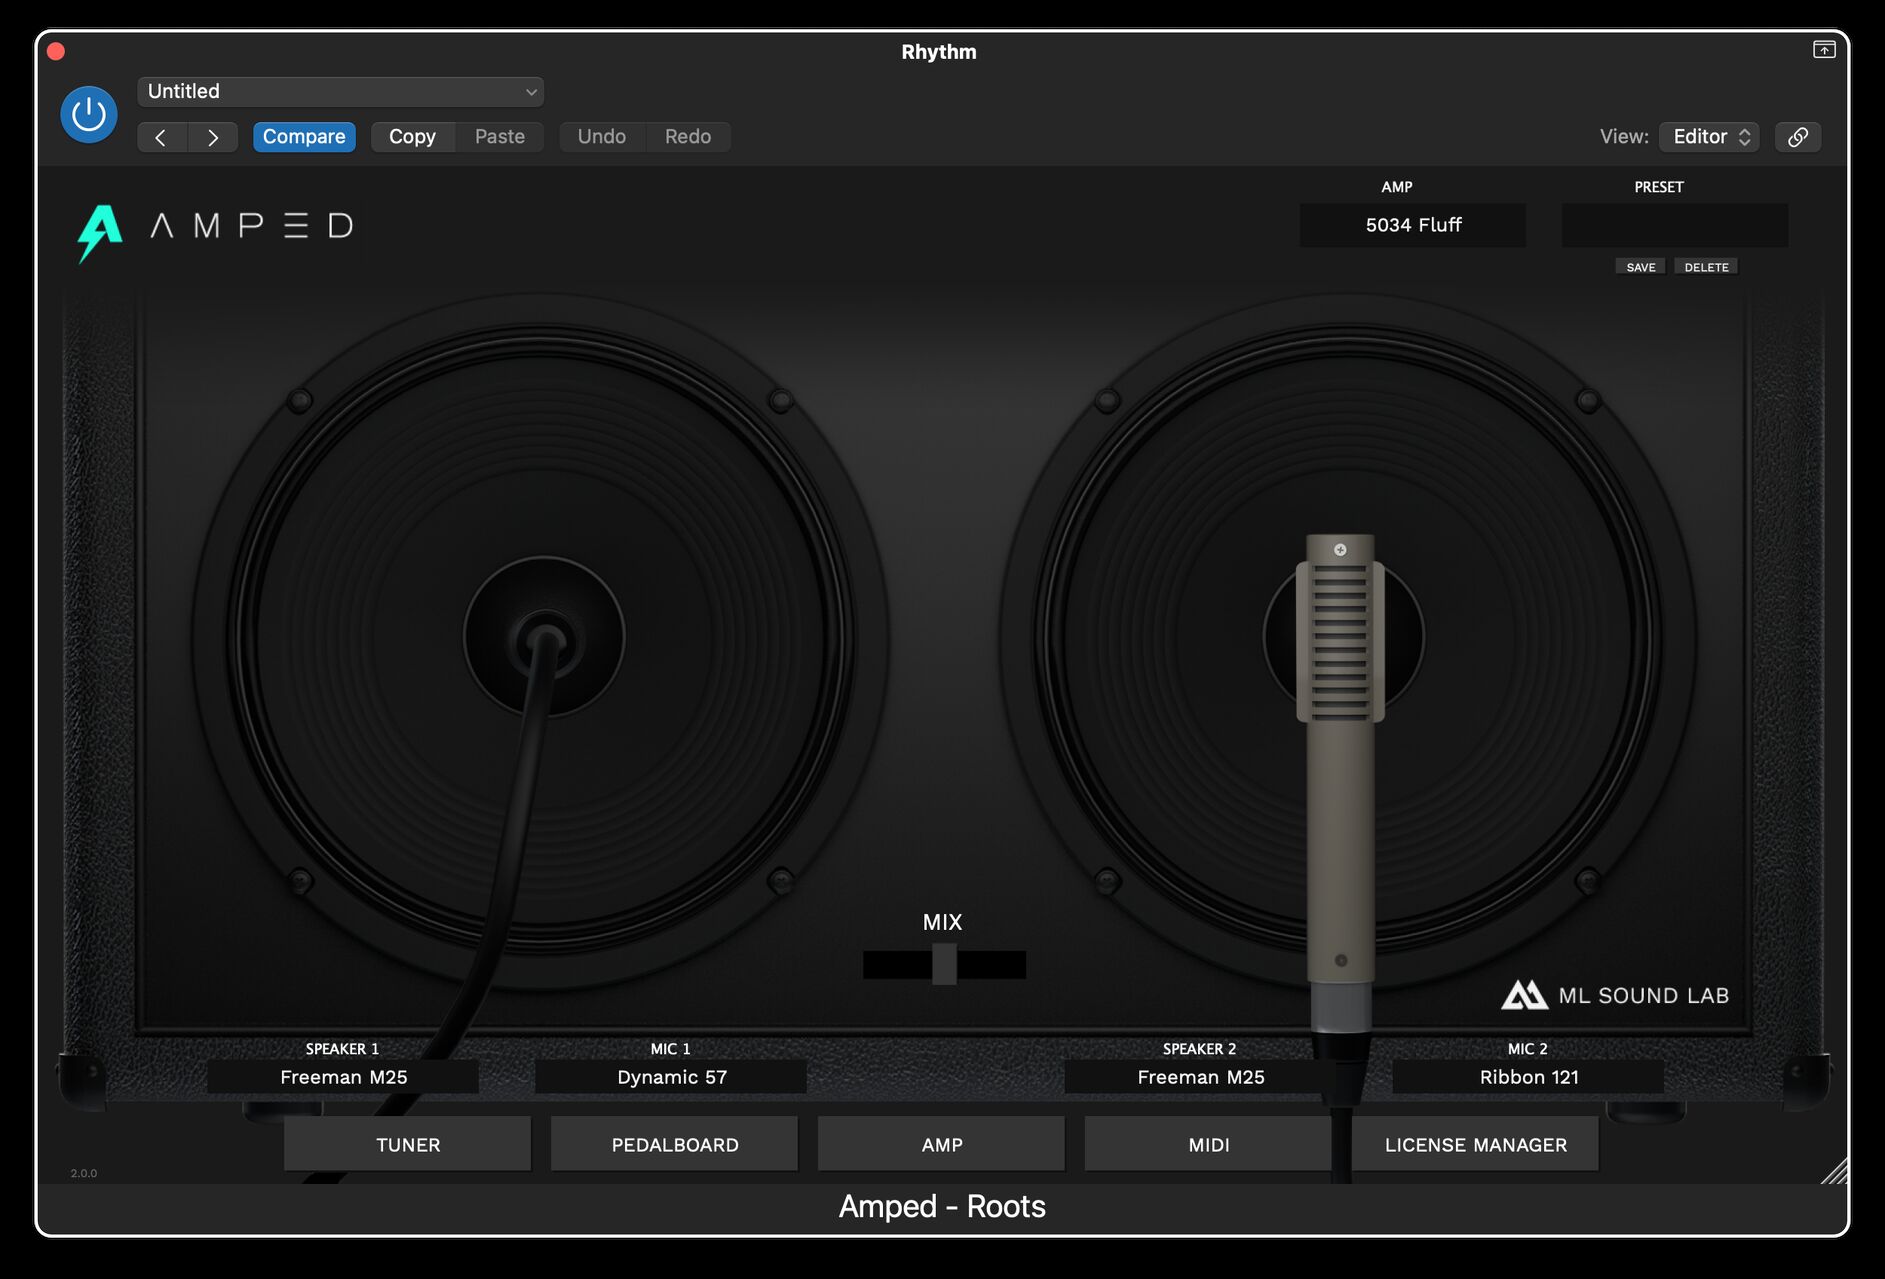Click the resize grip at bottom right corner

(x=1834, y=1170)
